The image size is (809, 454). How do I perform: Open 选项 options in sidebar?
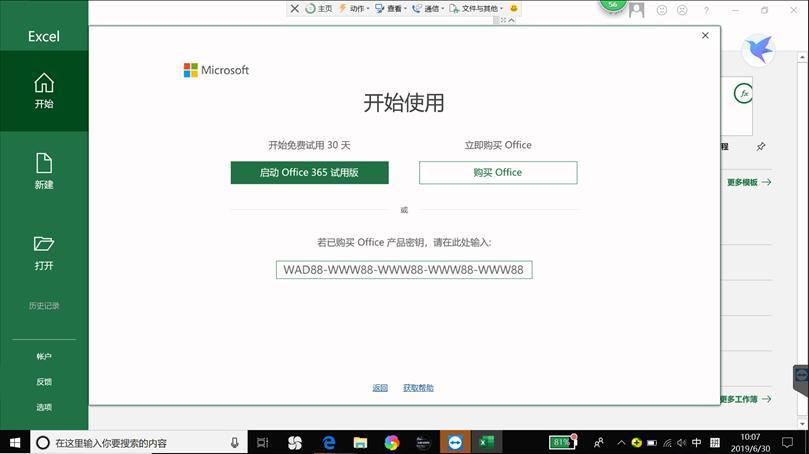point(44,407)
